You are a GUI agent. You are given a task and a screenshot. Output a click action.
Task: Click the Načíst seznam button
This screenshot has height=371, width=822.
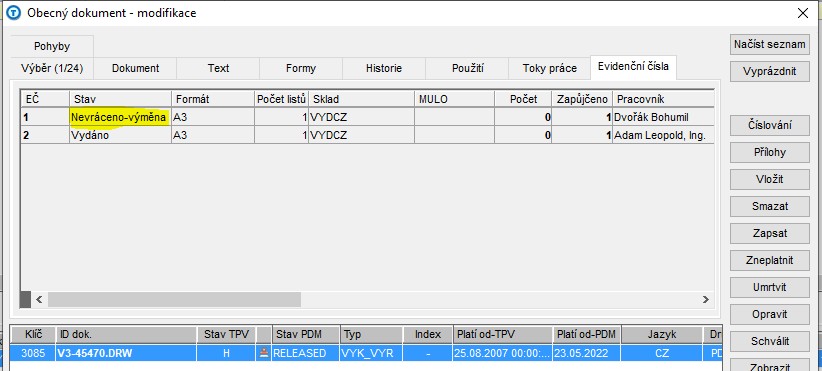point(770,45)
